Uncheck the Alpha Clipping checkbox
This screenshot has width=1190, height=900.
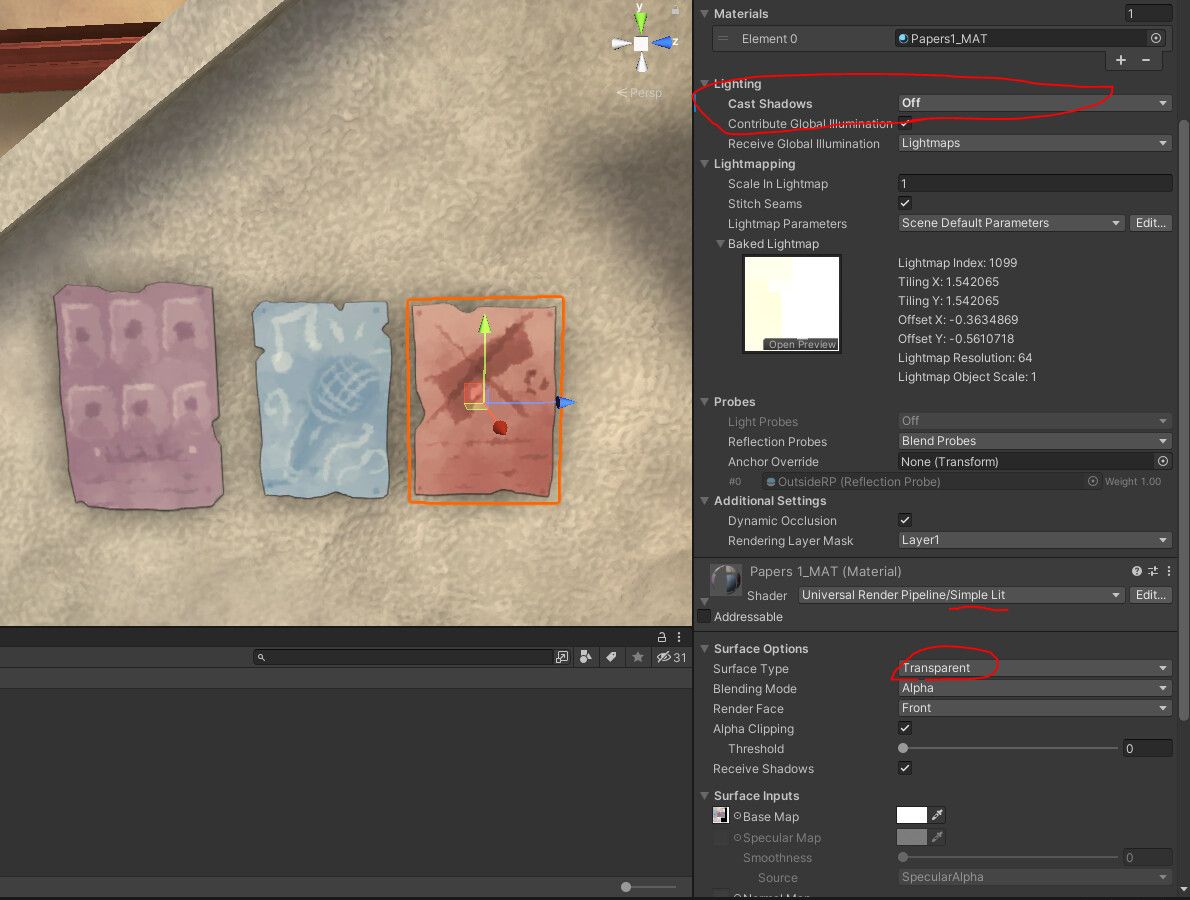tap(904, 728)
